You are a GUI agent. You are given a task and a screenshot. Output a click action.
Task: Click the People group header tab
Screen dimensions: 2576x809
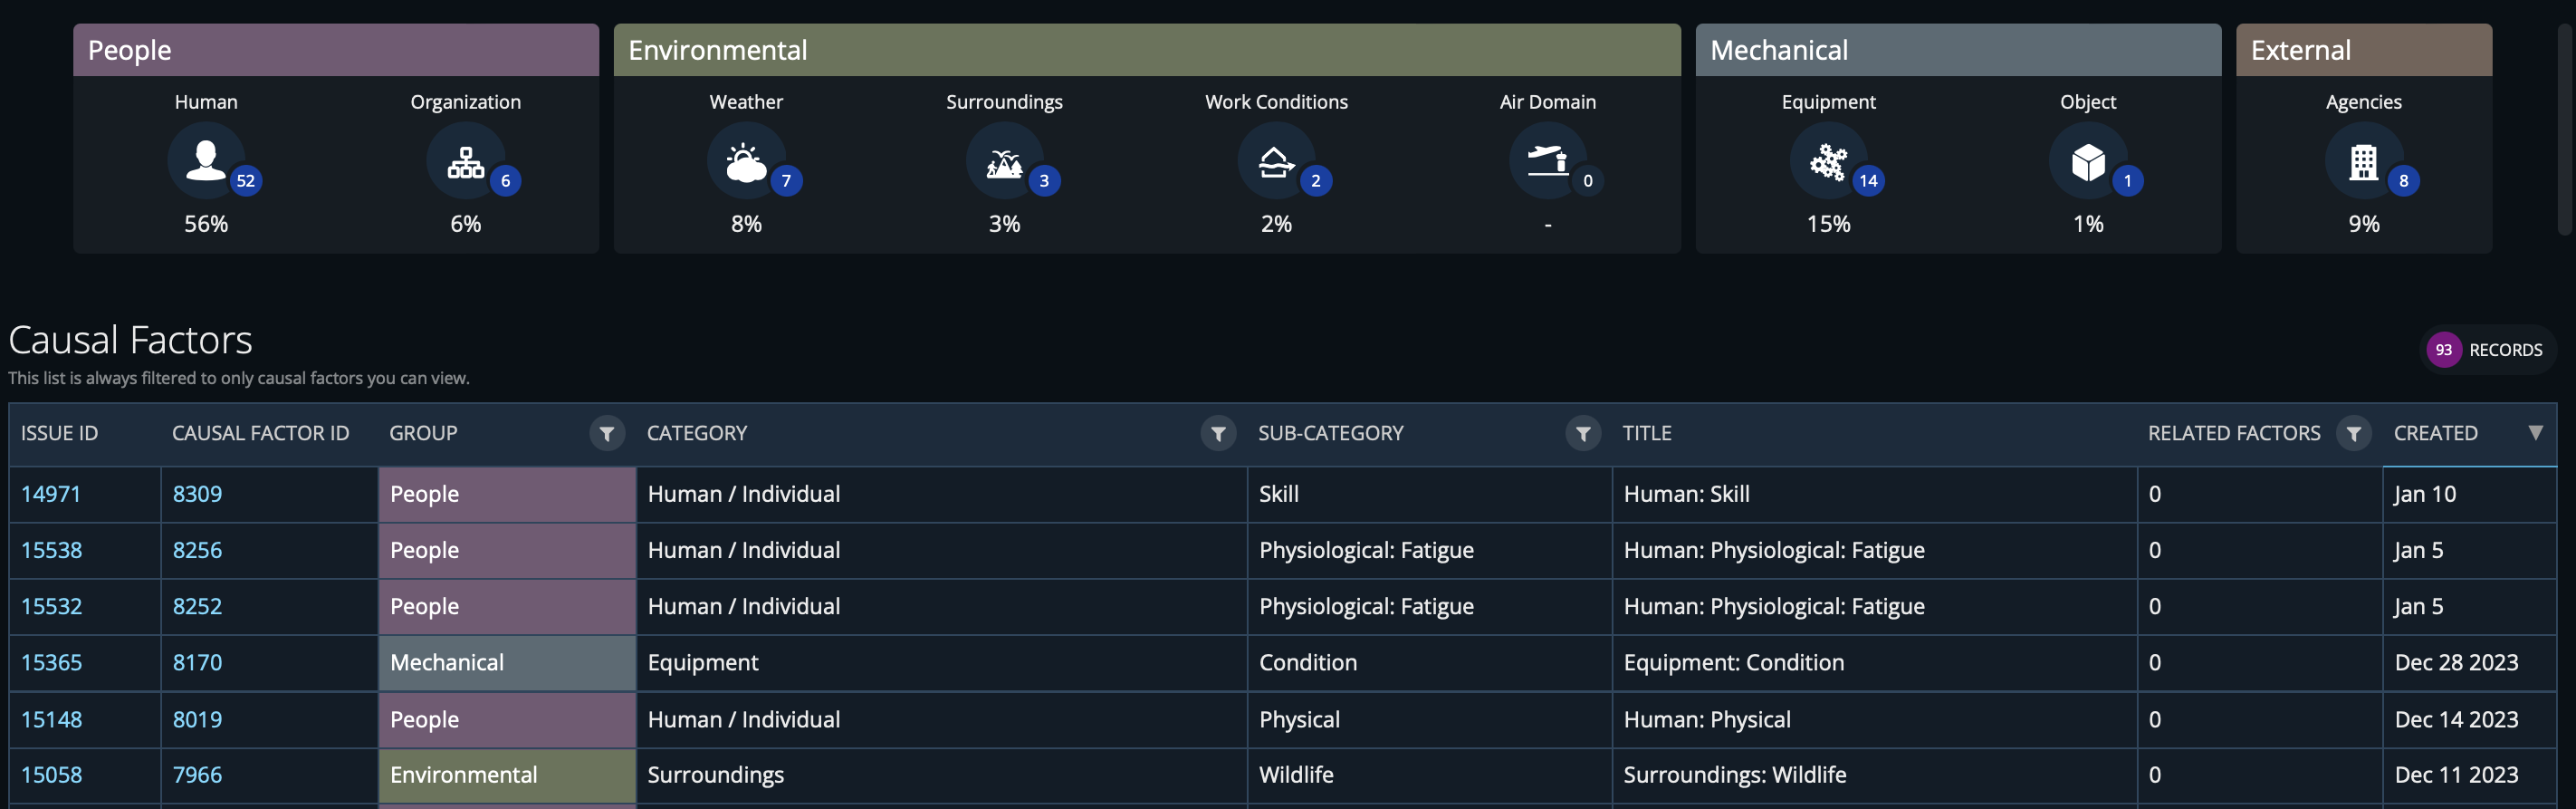(x=335, y=50)
